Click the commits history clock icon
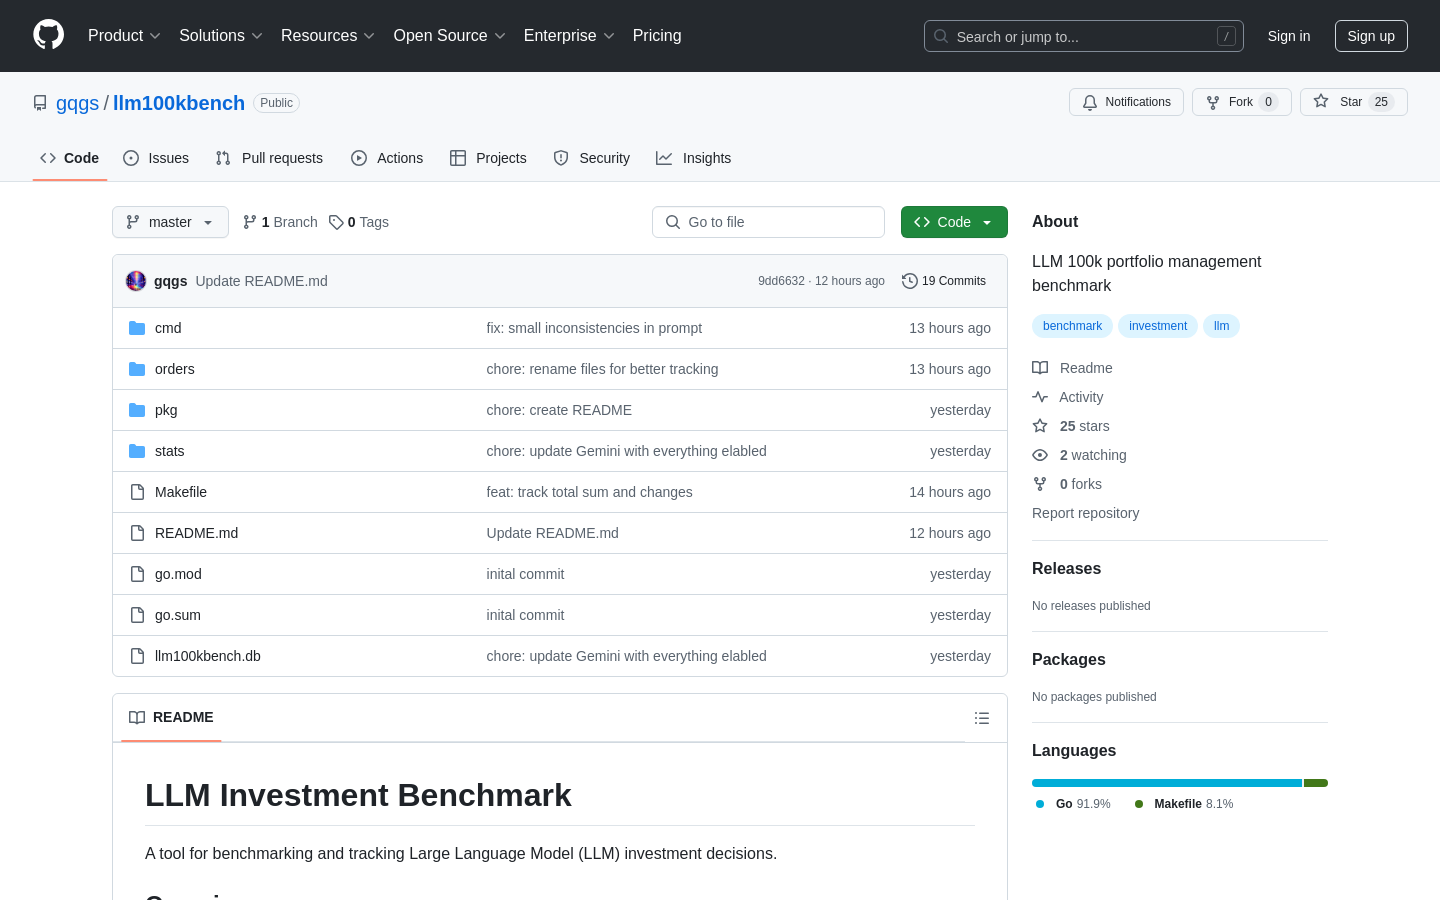1440x900 pixels. coord(910,281)
